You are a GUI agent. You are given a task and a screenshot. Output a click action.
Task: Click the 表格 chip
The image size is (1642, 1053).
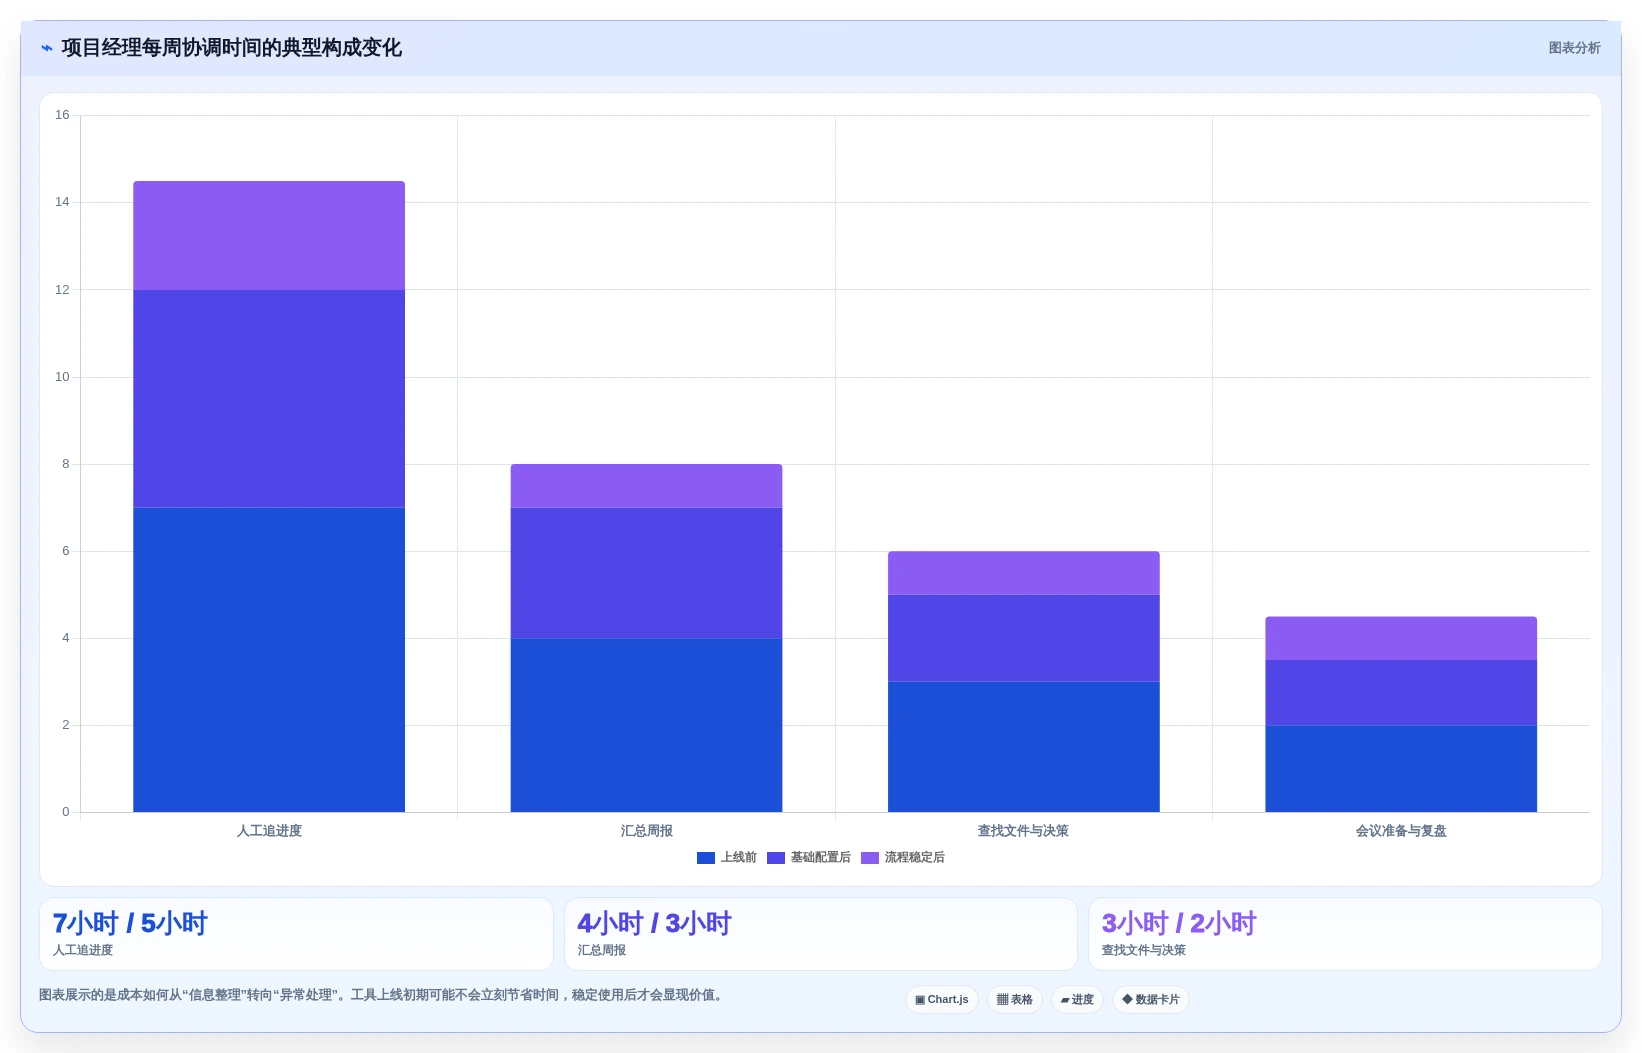(x=1015, y=1000)
